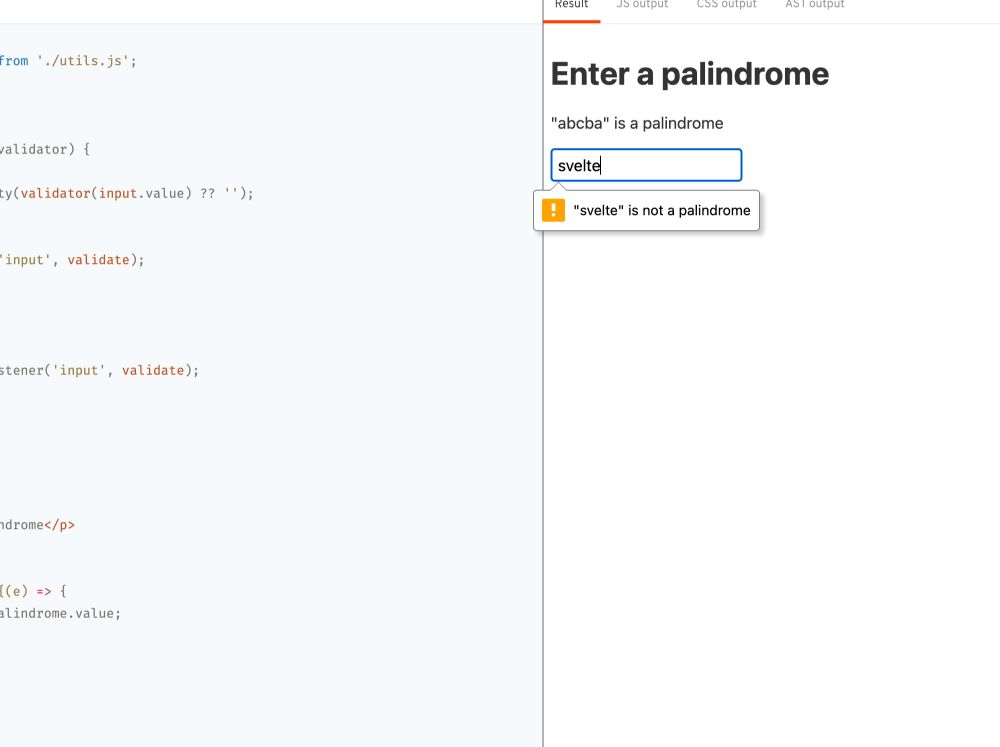1000x747 pixels.
Task: Click the stener('input', validate); code line
Action: click(99, 371)
